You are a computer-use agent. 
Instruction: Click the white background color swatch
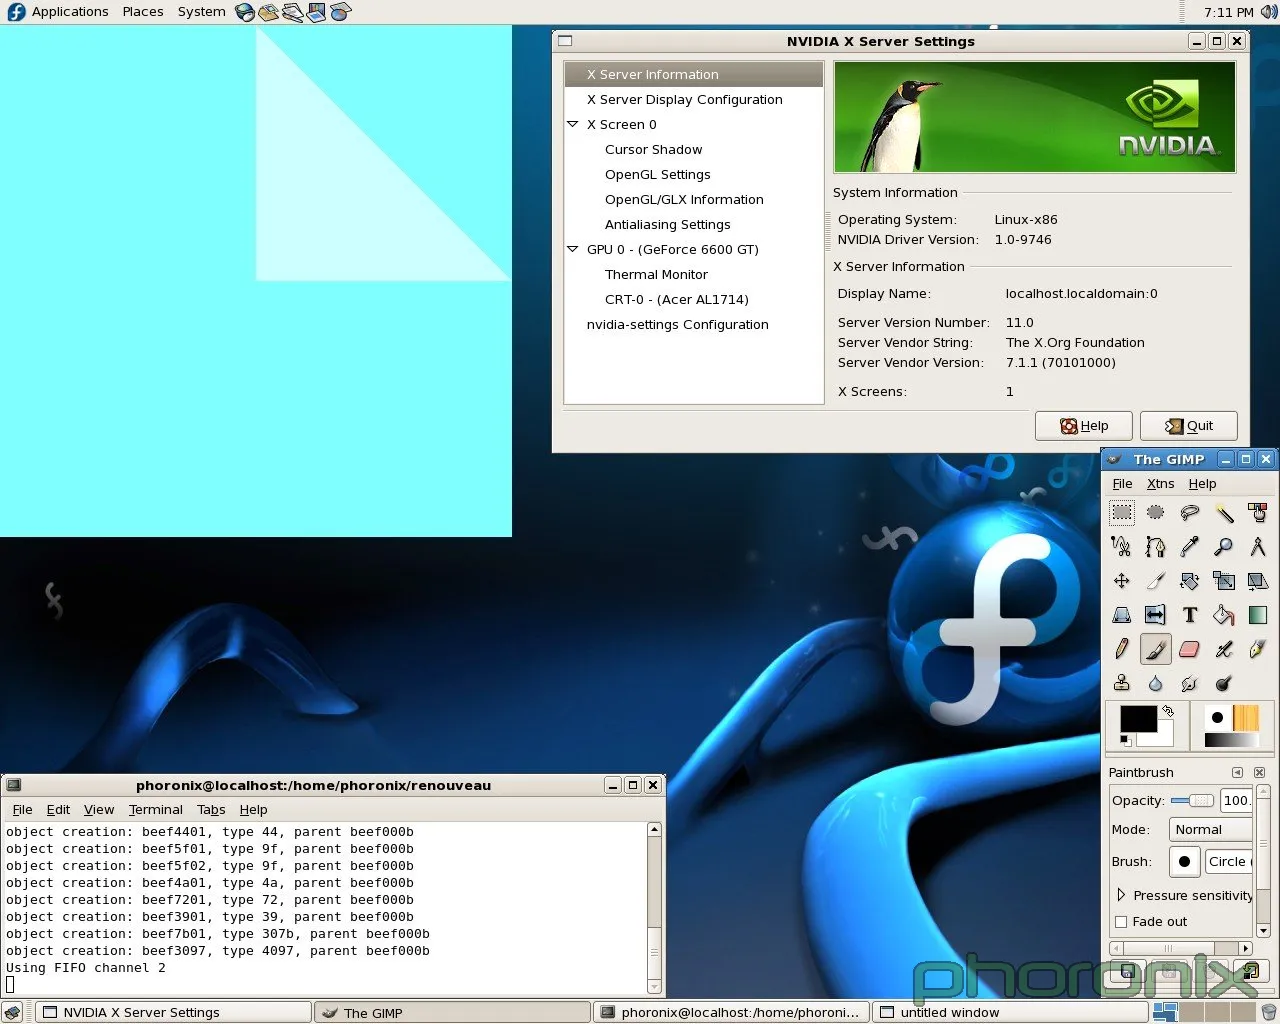[x=1162, y=737]
